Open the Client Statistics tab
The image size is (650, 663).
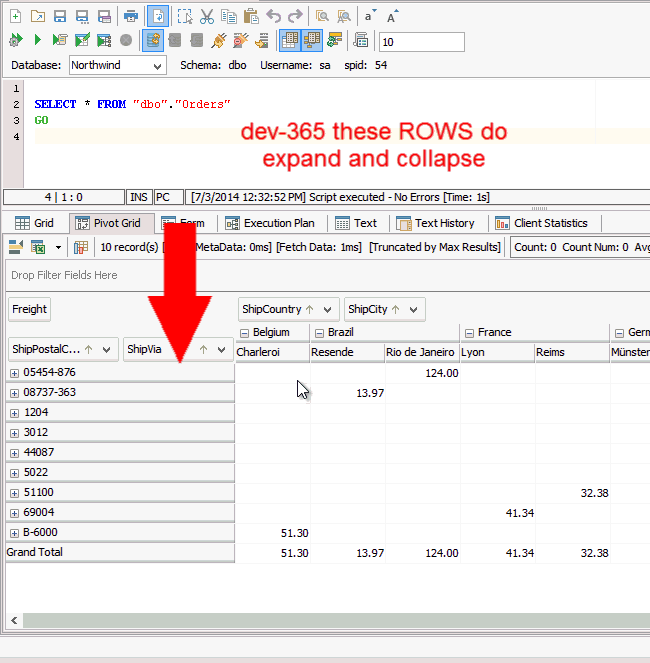point(543,223)
